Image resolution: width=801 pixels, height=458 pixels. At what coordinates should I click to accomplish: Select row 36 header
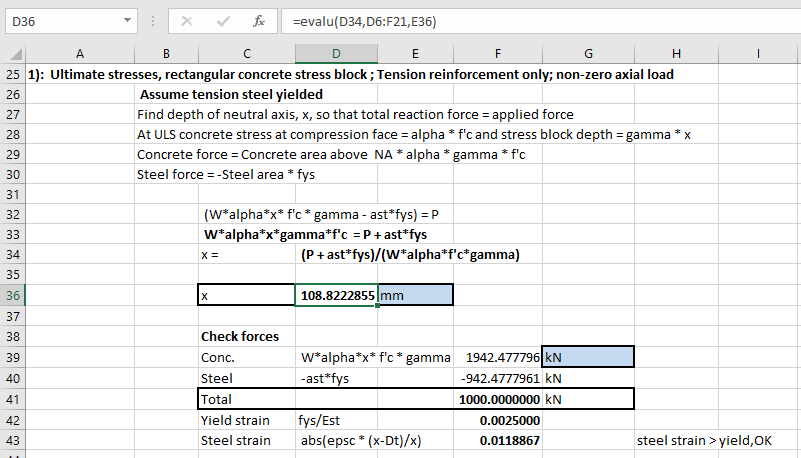13,295
